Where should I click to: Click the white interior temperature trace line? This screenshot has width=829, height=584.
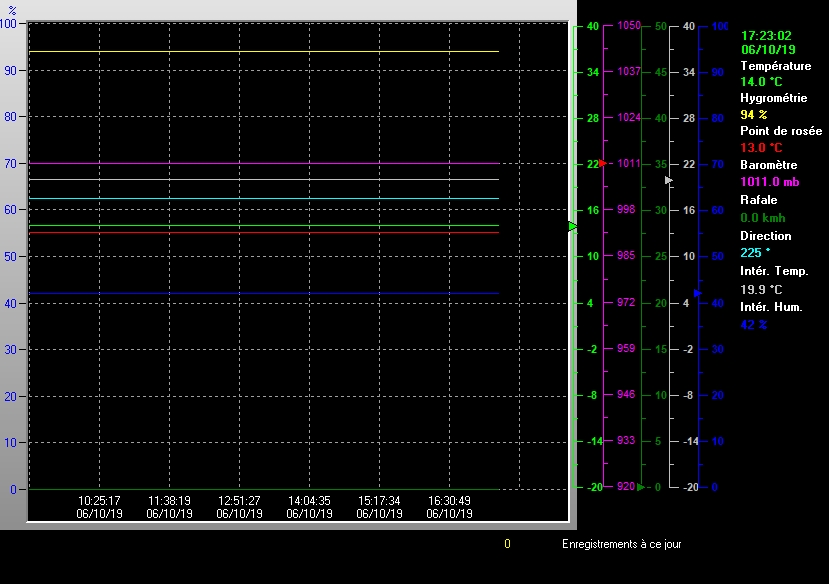pyautogui.click(x=264, y=180)
